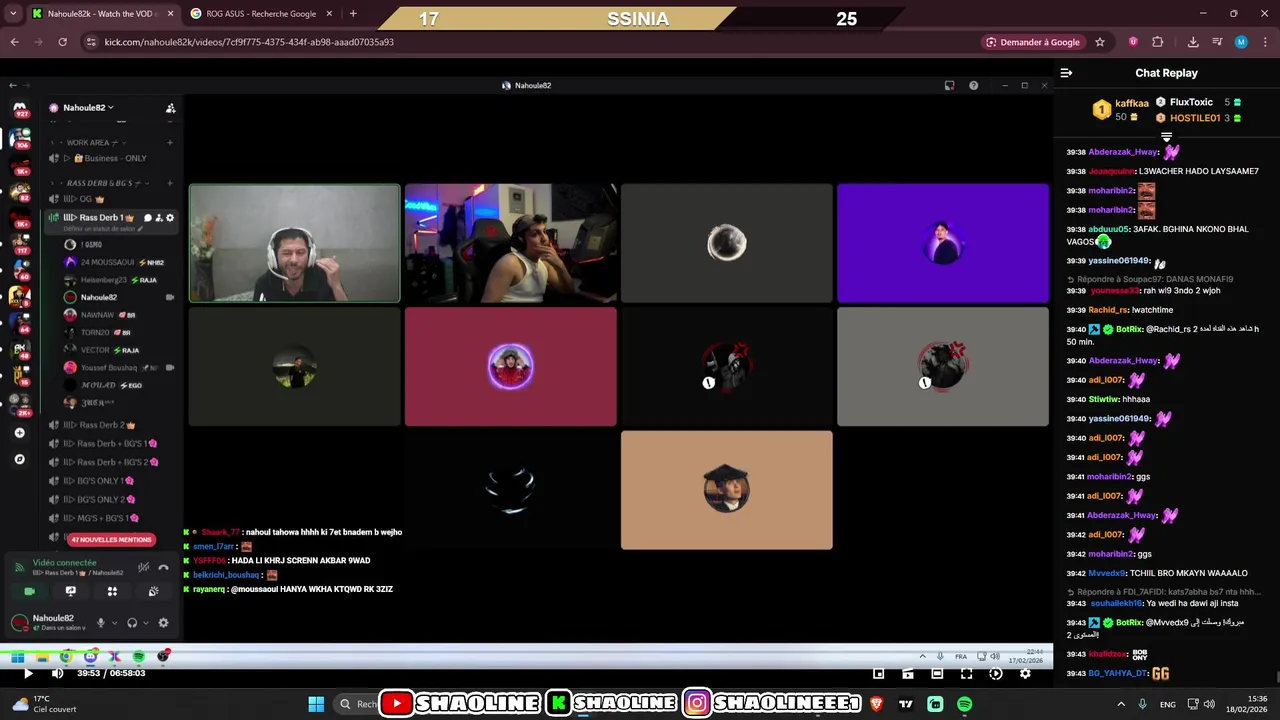This screenshot has height=720, width=1280.
Task: Open Chrome media controls icon
Action: [1217, 42]
